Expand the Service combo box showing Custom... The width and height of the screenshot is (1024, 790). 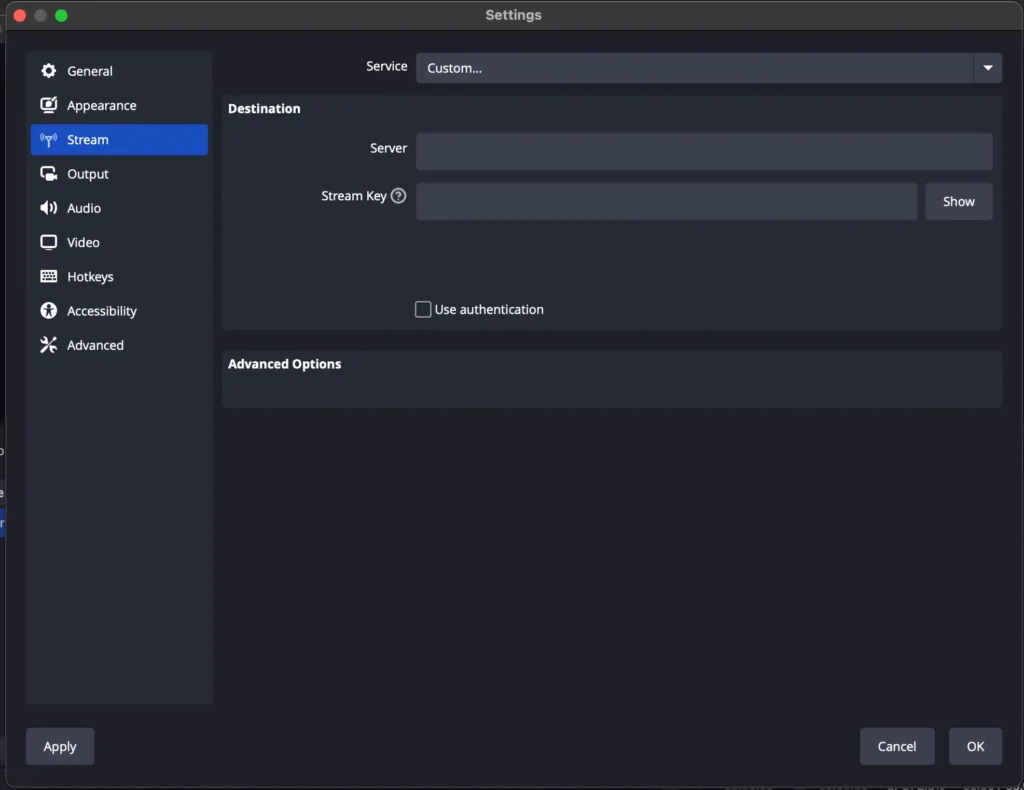pyautogui.click(x=694, y=68)
